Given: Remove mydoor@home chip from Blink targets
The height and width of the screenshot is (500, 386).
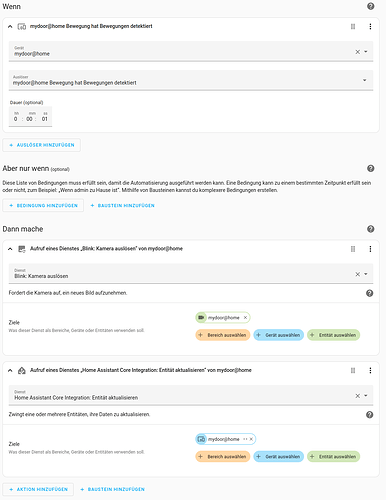Looking at the screenshot, I should click(x=245, y=317).
